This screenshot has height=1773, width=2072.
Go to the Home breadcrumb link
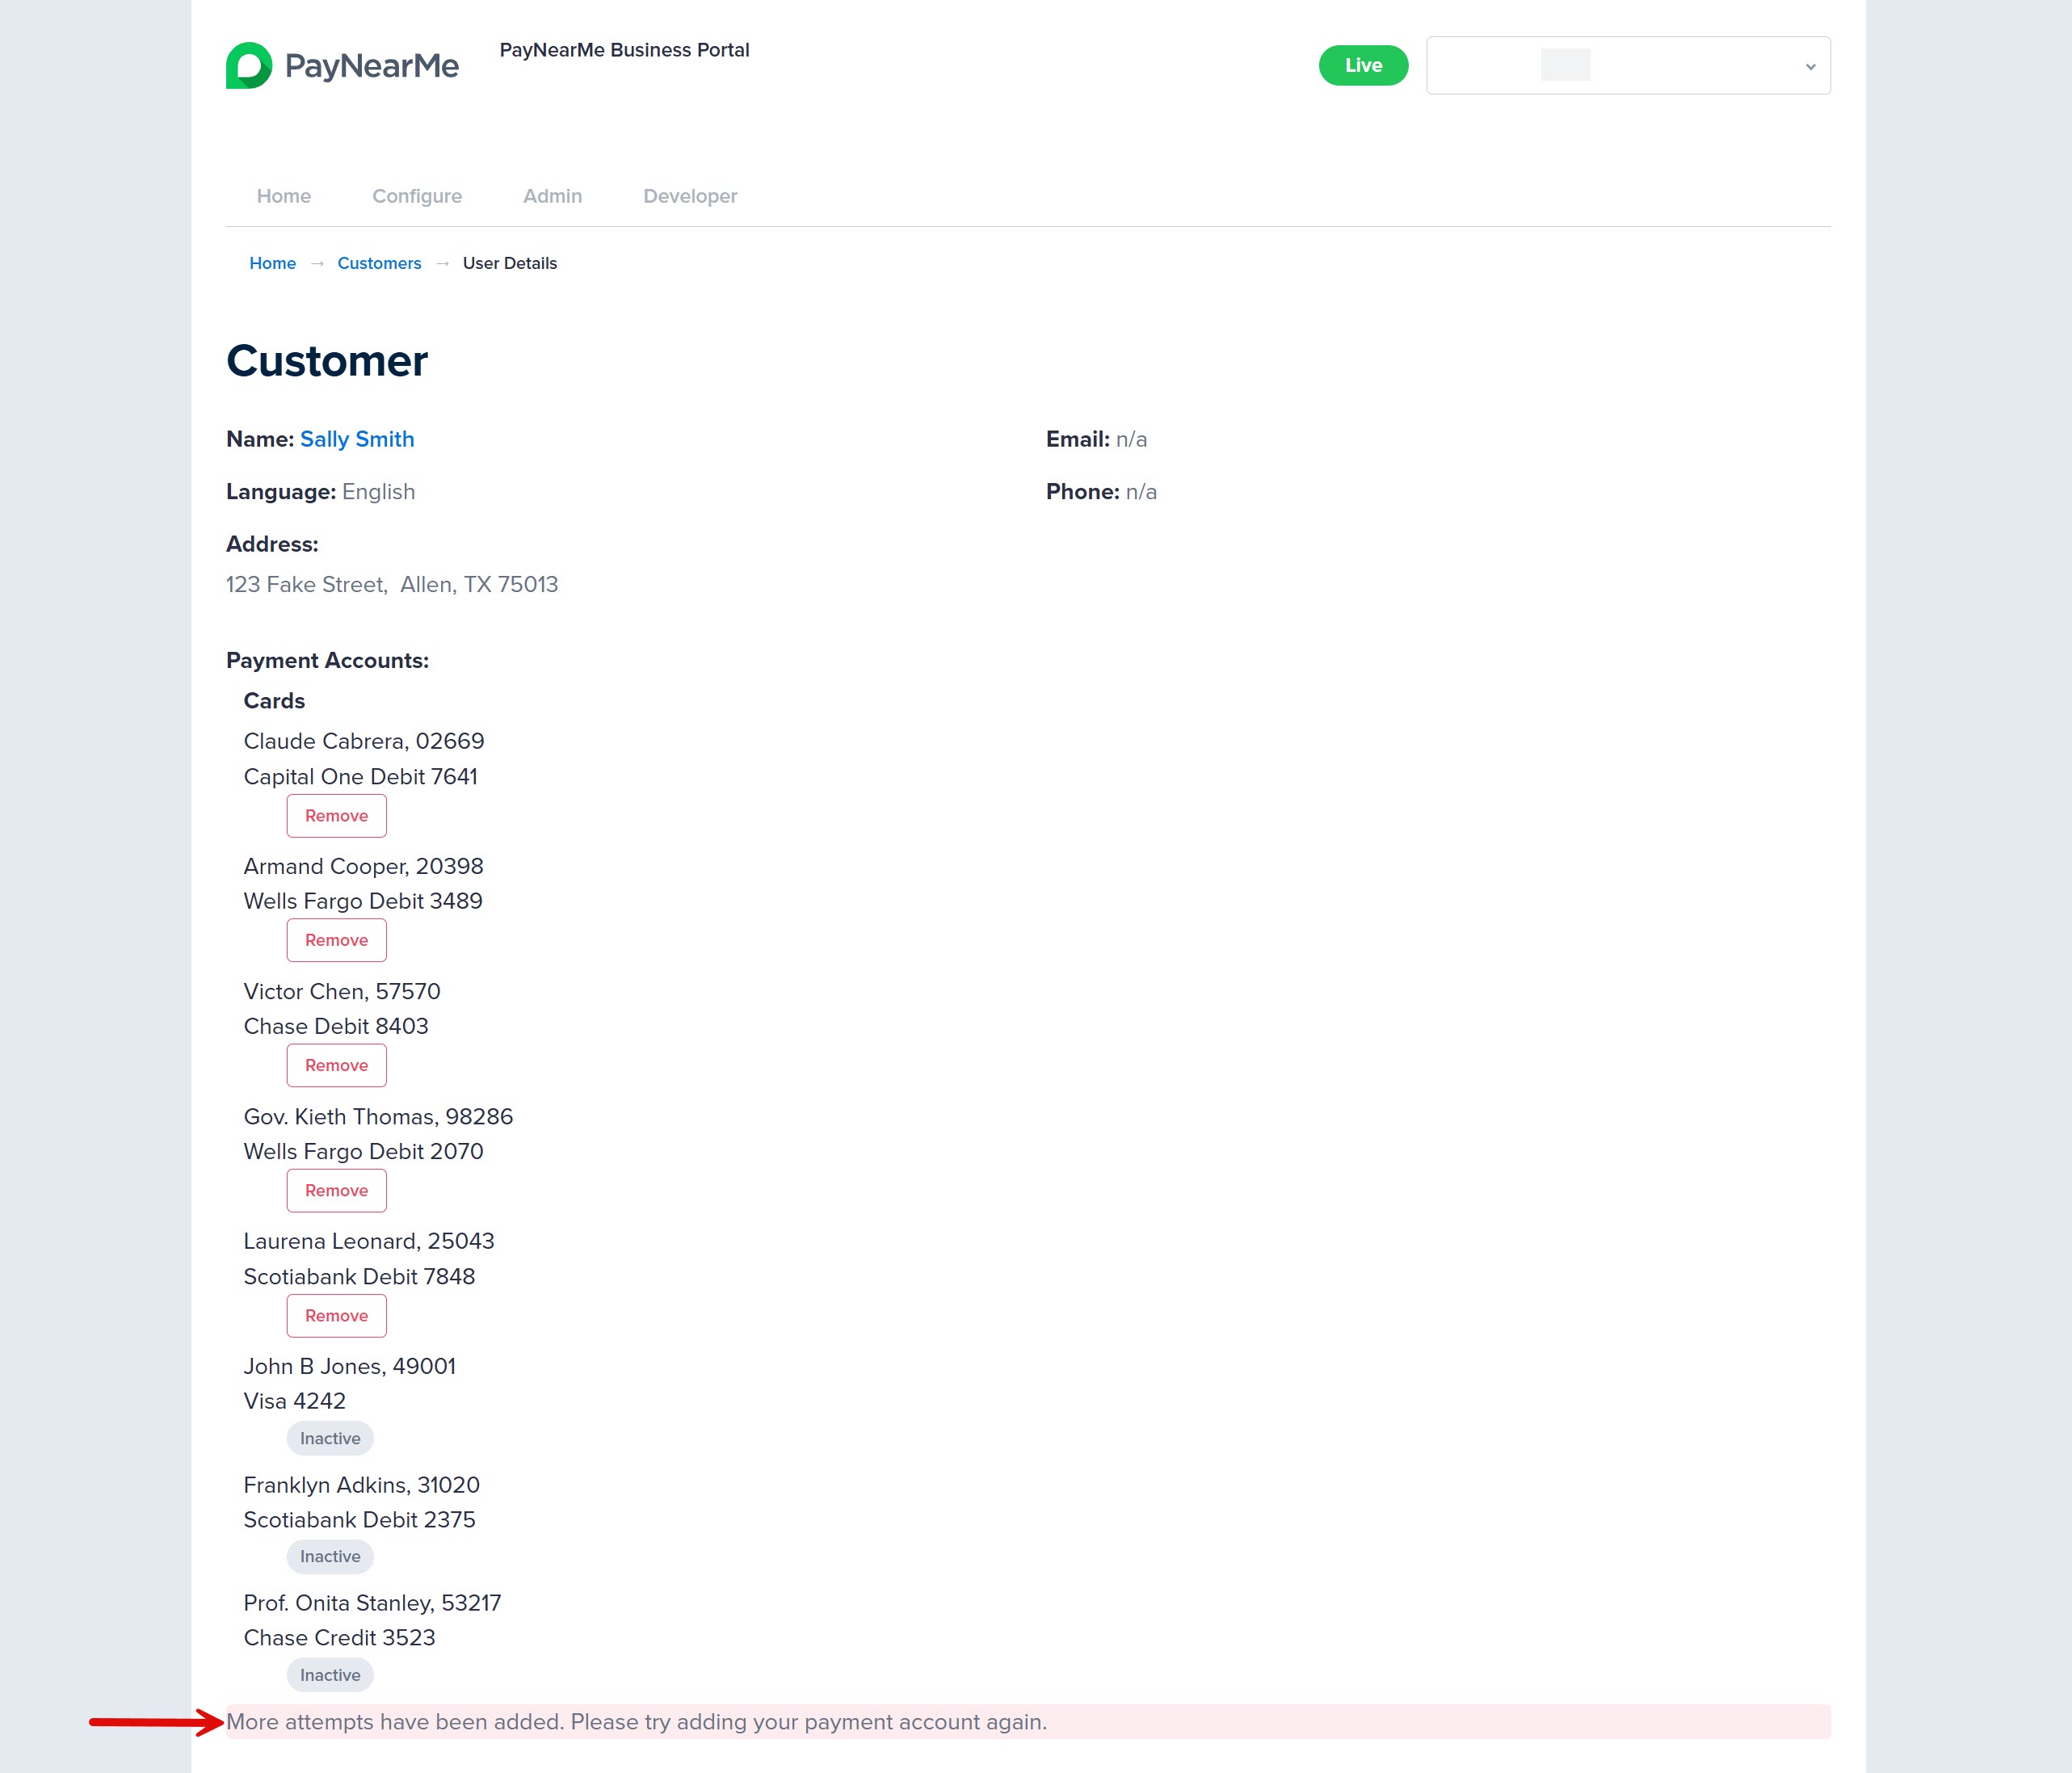click(x=272, y=263)
